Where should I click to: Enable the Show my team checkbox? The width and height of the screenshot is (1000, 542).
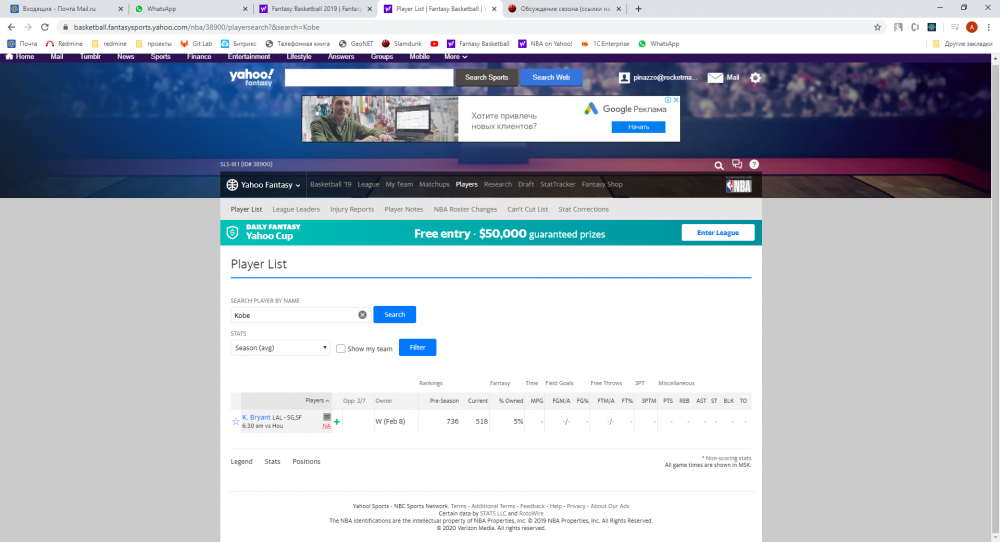point(341,349)
